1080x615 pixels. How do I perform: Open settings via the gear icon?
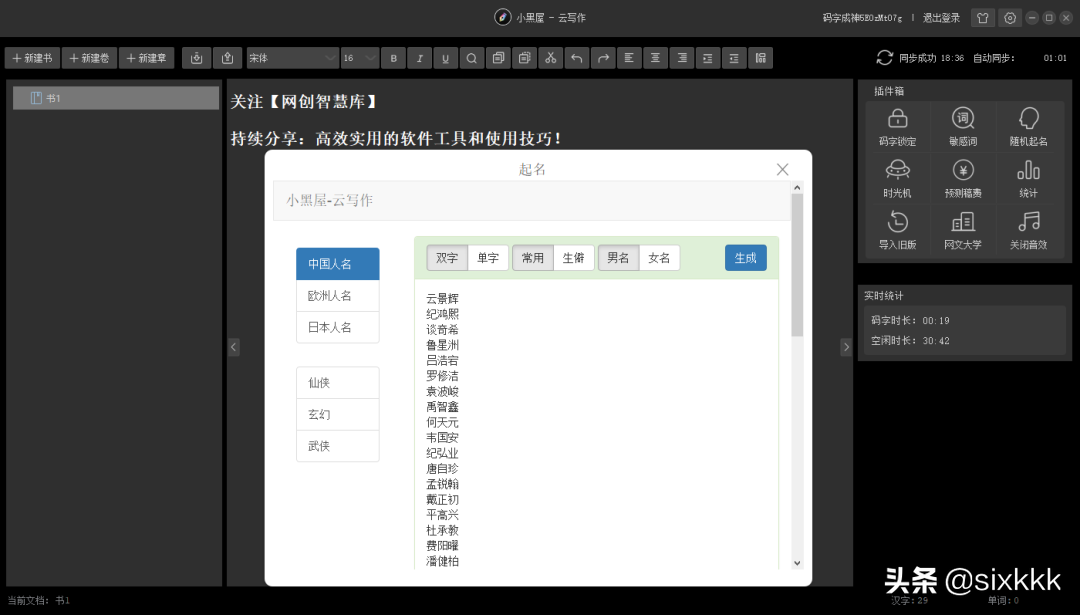click(x=1010, y=18)
